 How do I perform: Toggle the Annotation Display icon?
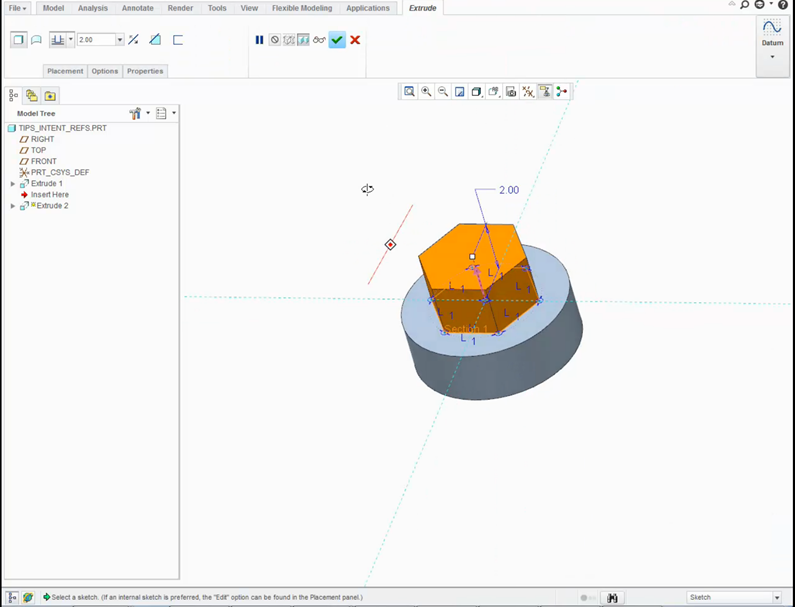coord(545,91)
